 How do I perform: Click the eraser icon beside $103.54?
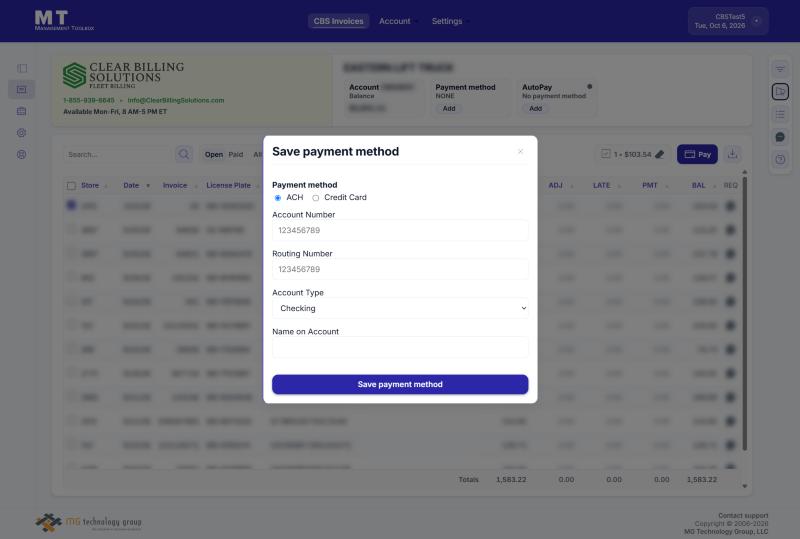660,154
